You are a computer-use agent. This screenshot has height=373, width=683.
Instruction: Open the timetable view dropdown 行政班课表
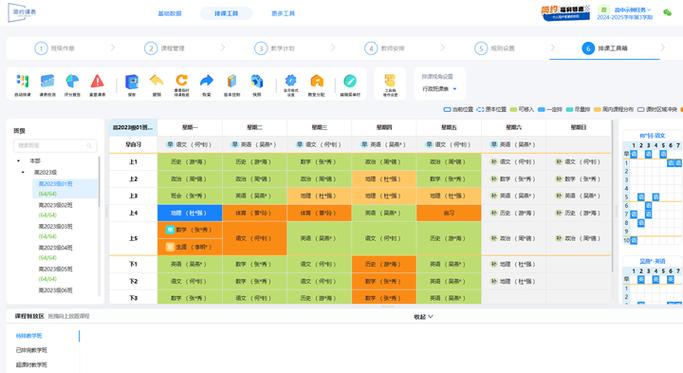click(x=439, y=88)
